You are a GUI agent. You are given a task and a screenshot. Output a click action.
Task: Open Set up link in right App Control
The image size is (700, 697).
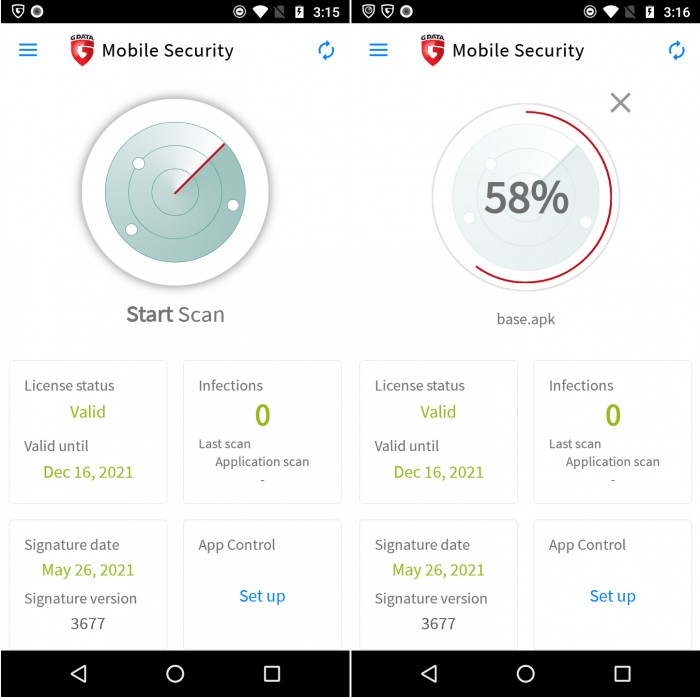[612, 596]
